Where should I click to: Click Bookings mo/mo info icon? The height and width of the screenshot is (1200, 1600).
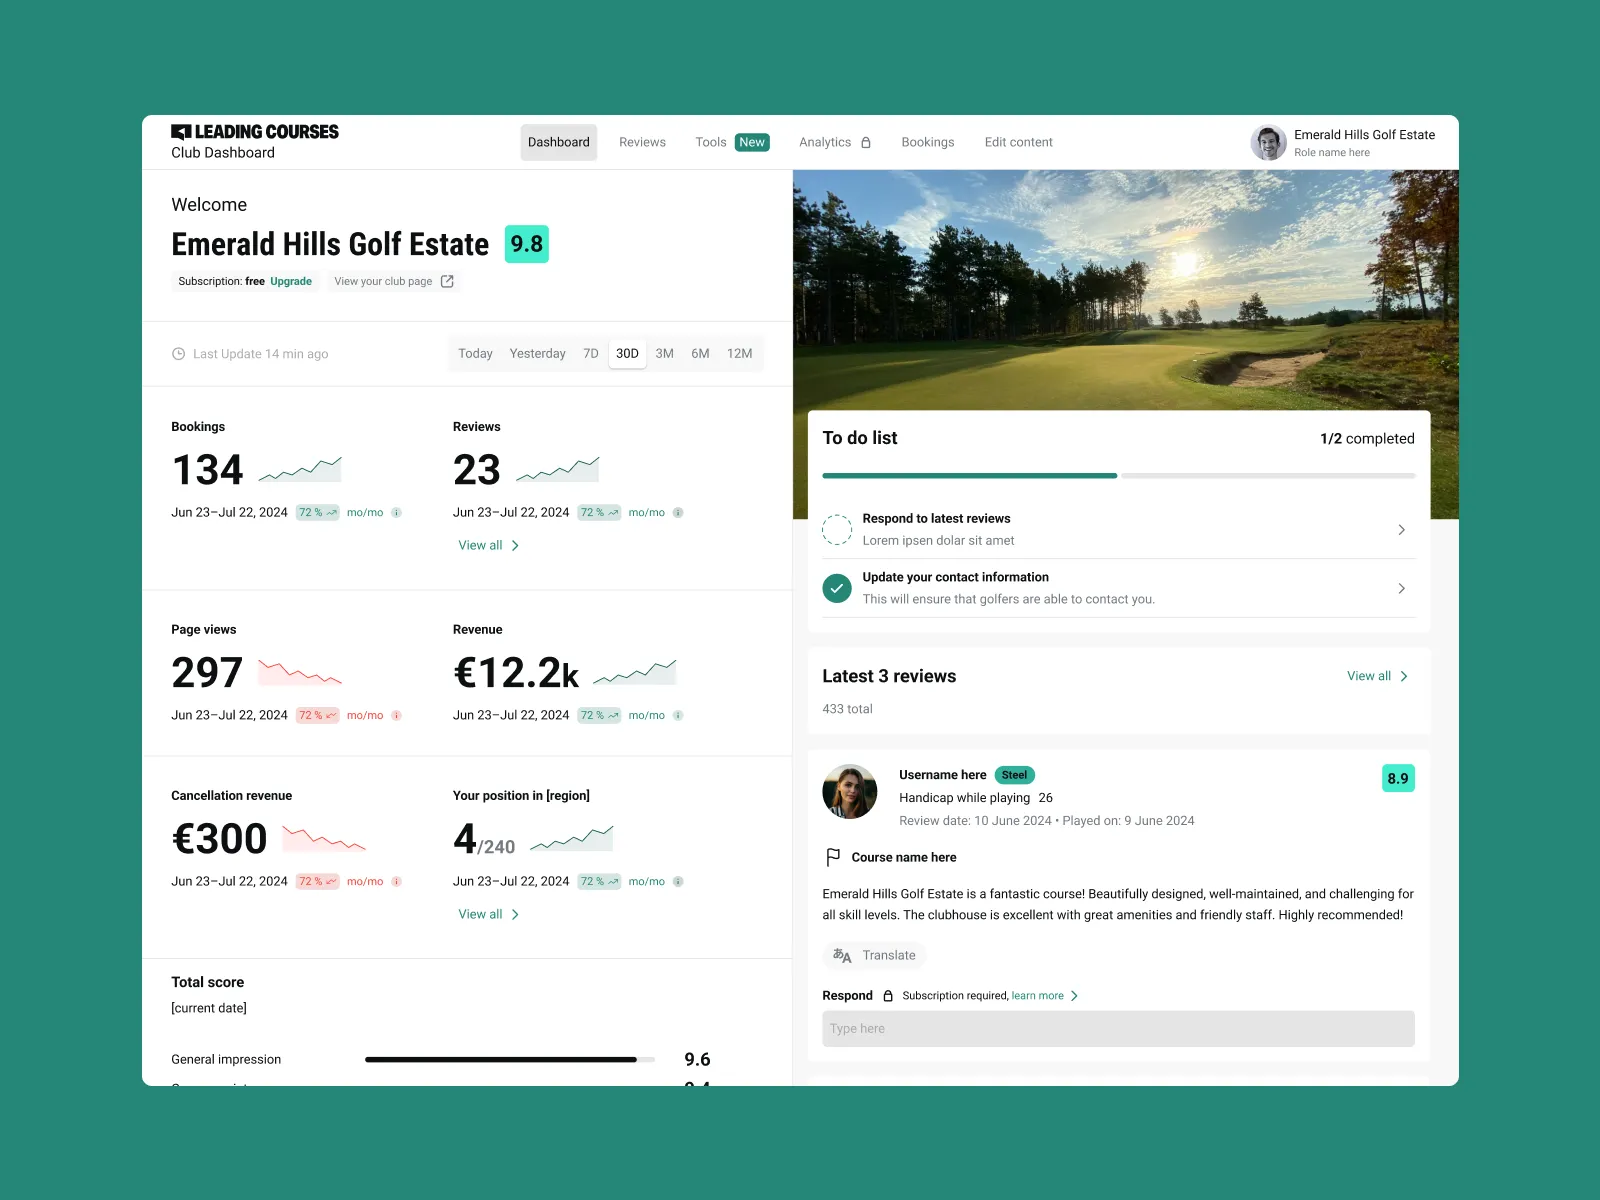click(x=396, y=512)
